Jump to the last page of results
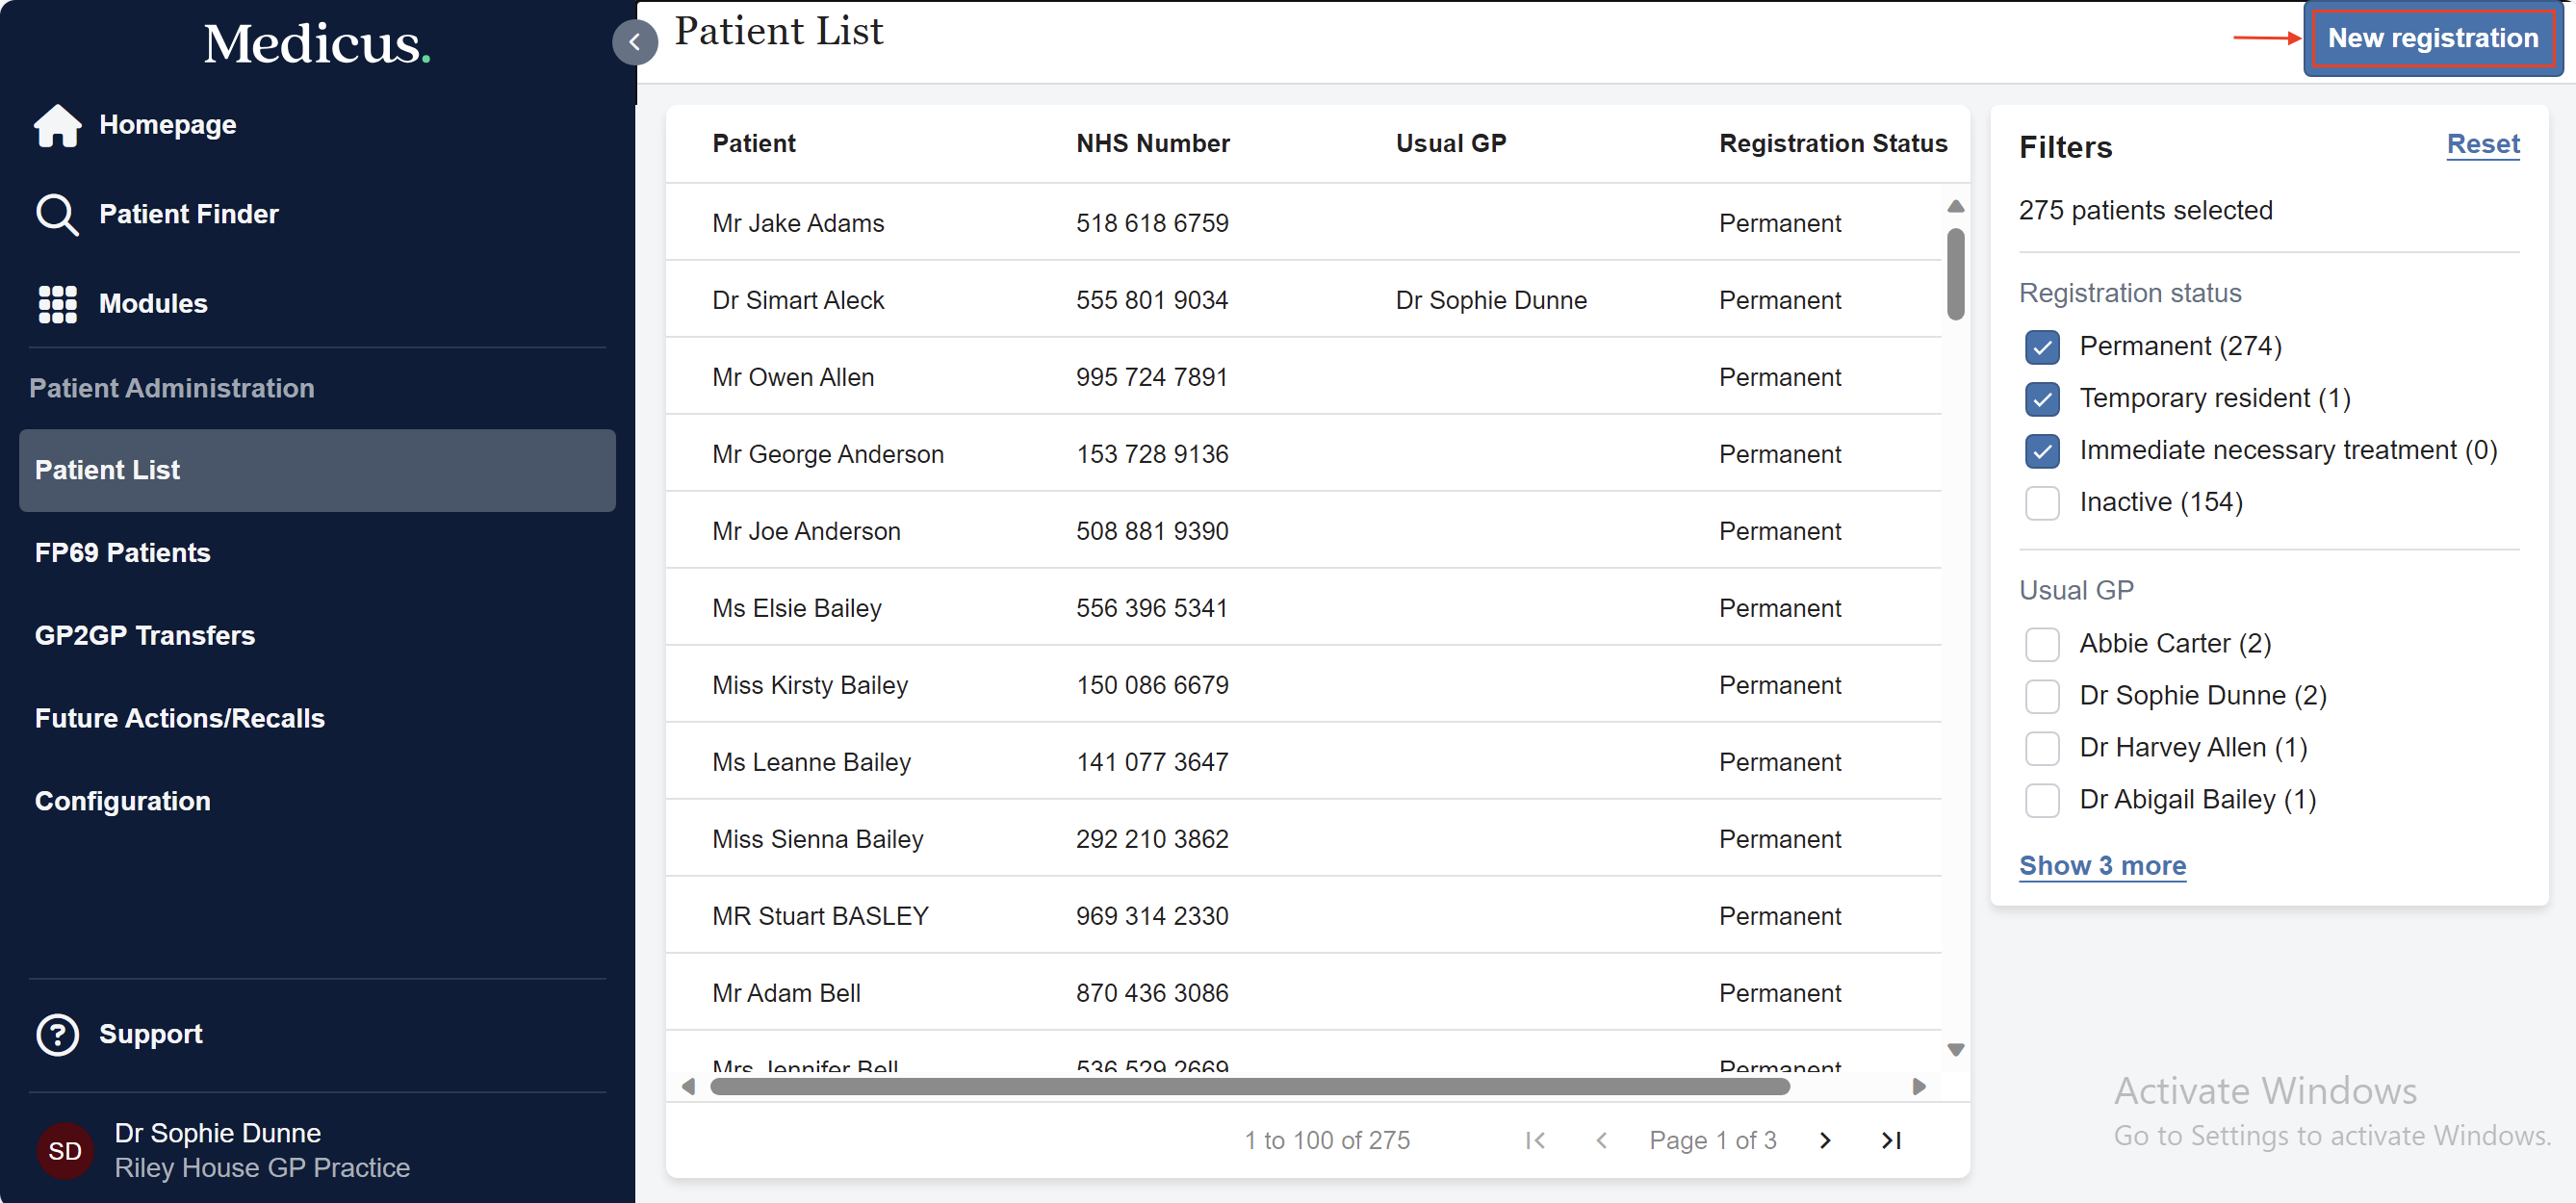This screenshot has width=2576, height=1203. (x=1891, y=1140)
